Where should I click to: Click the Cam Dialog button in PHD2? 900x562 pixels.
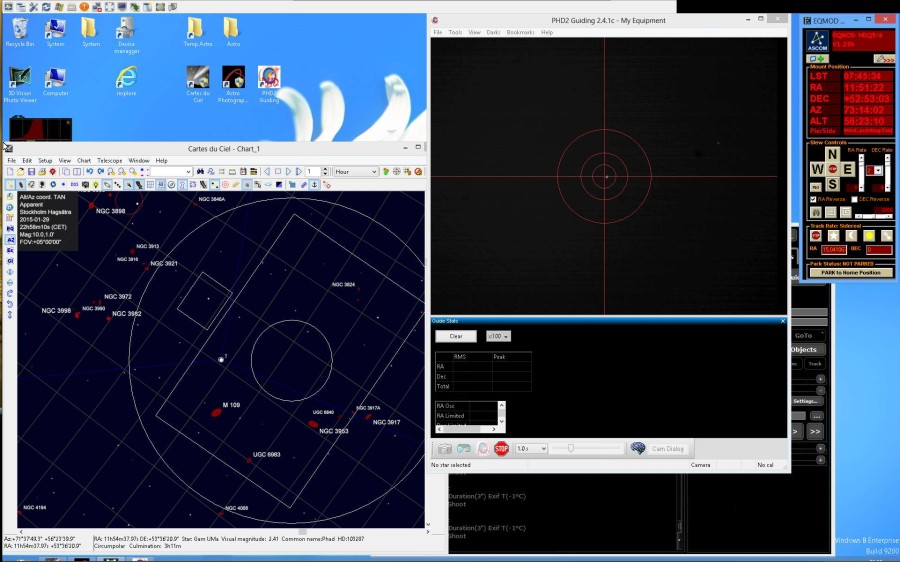[668, 448]
